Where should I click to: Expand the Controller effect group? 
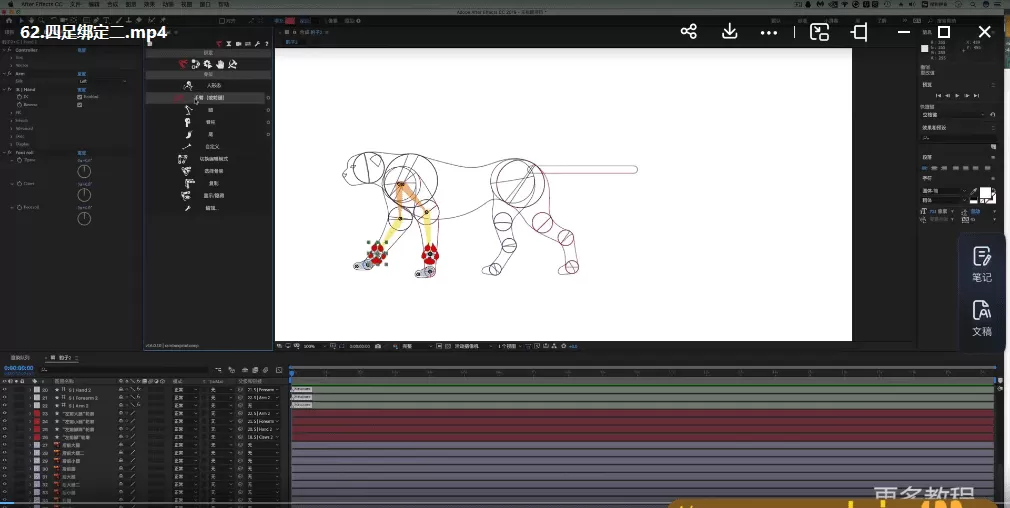pyautogui.click(x=5, y=49)
